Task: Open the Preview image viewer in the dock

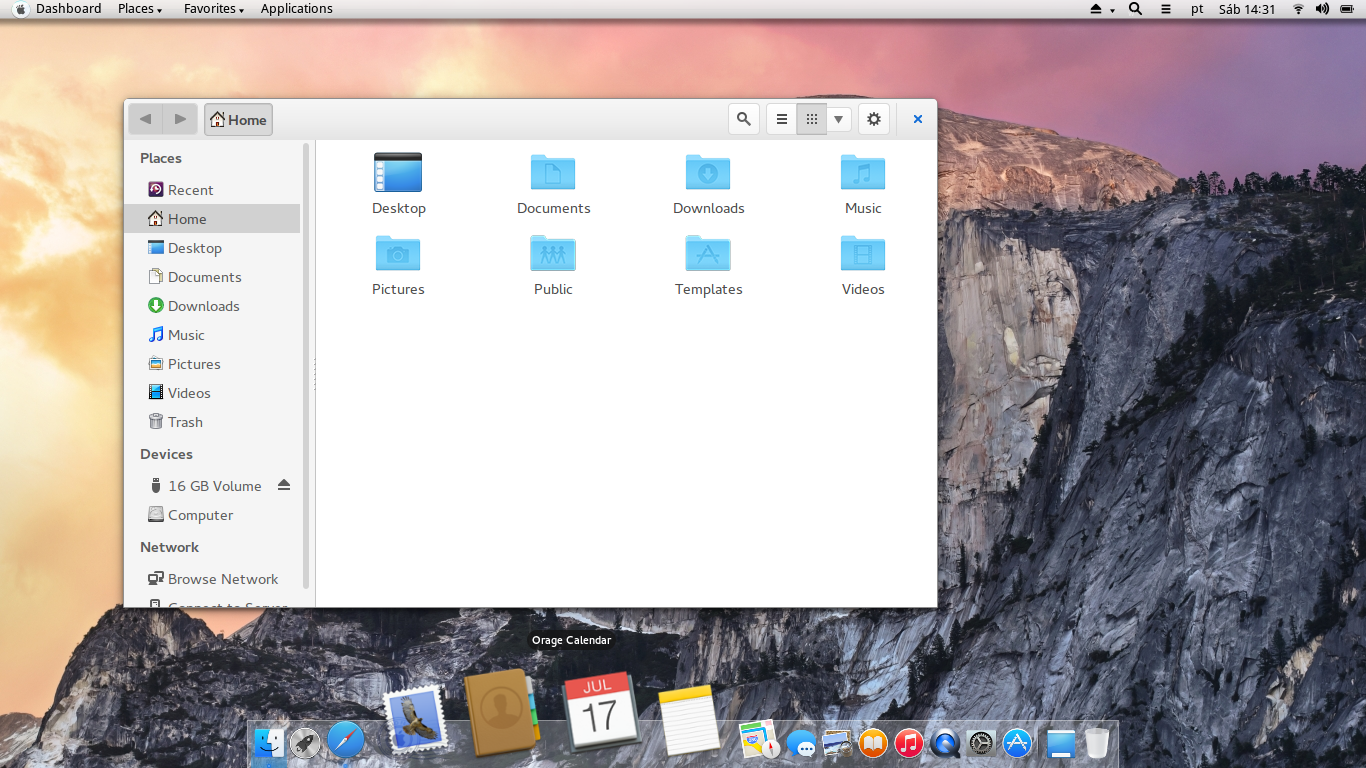Action: tap(837, 743)
